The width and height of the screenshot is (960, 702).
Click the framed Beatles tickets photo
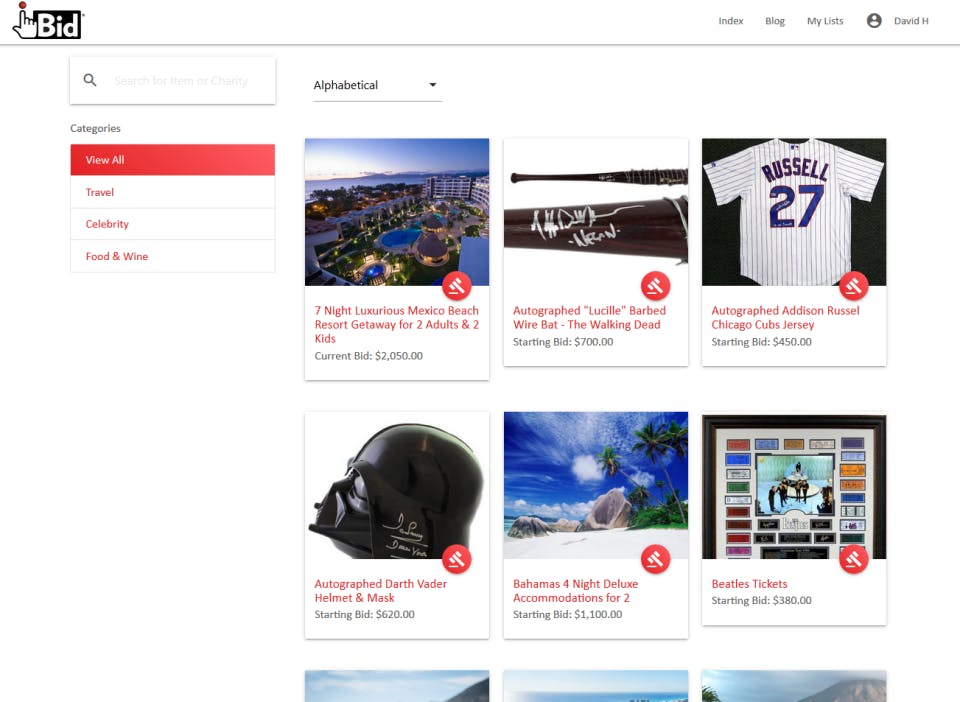pyautogui.click(x=794, y=485)
